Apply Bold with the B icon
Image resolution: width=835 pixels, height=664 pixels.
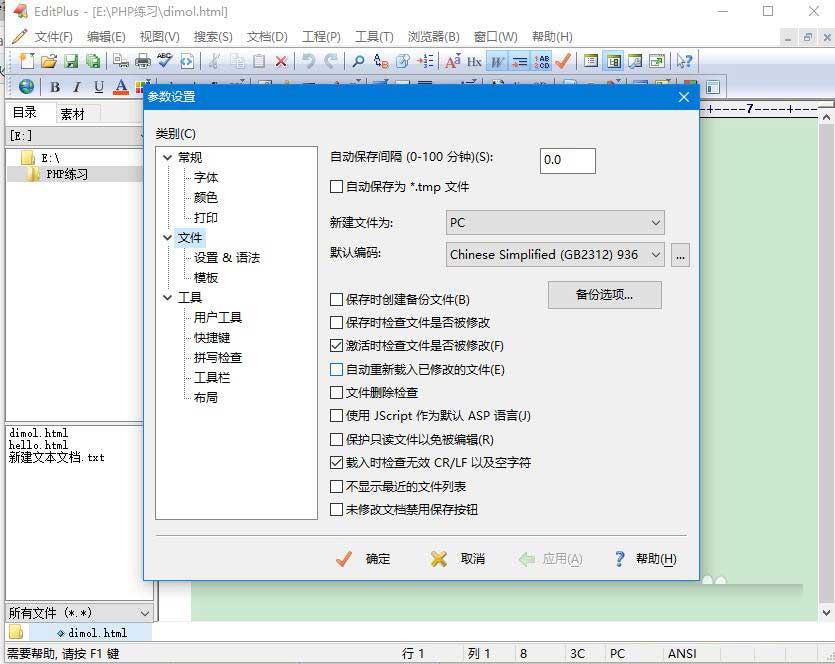point(55,87)
